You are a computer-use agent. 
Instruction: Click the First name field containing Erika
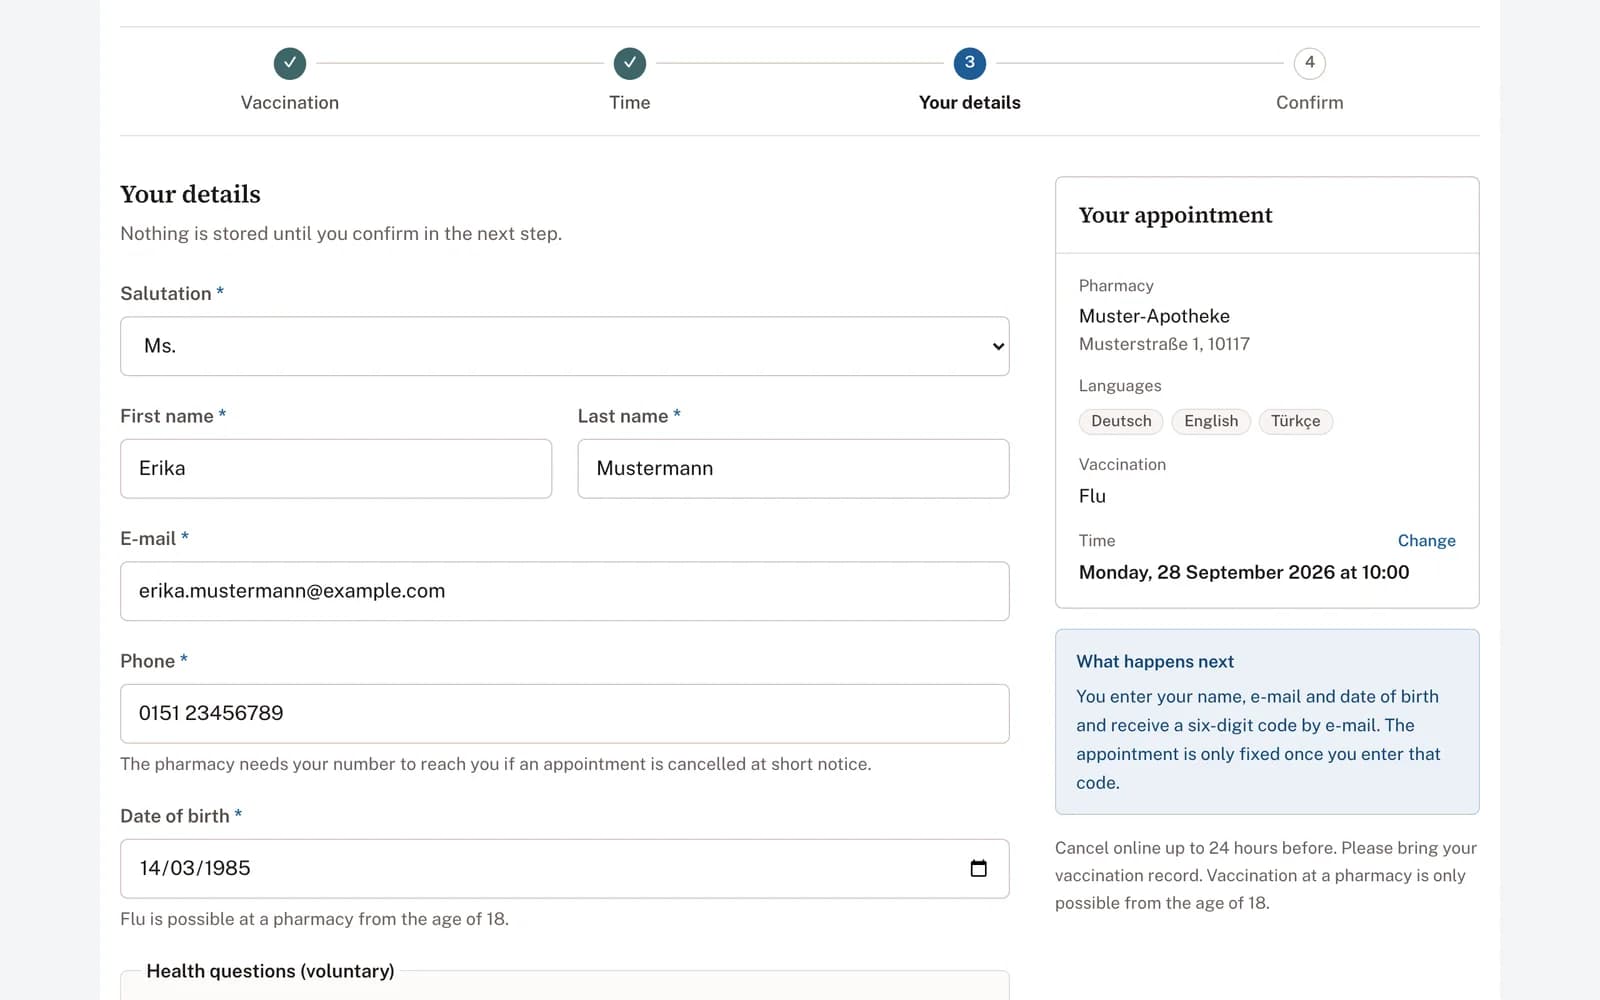pos(336,469)
